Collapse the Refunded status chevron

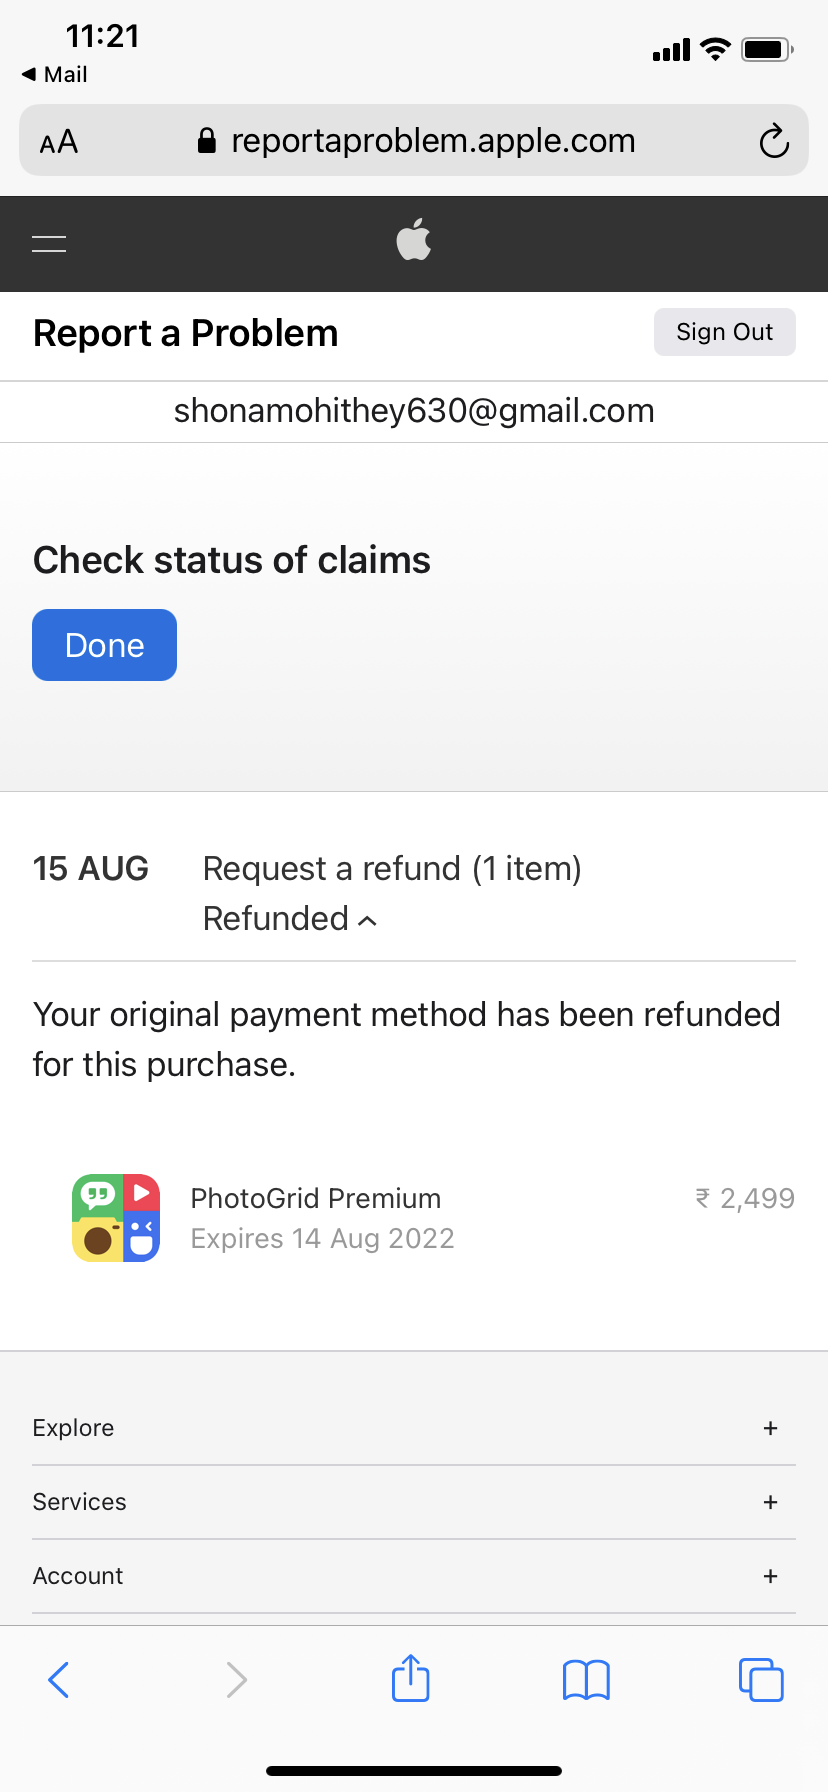click(368, 921)
